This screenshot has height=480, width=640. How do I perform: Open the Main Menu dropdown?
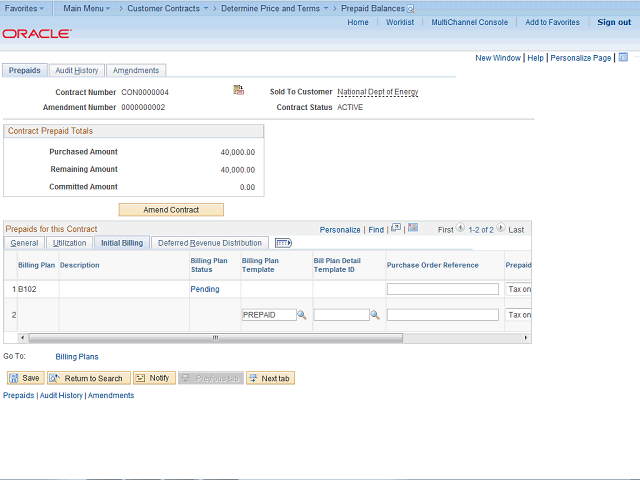click(87, 8)
